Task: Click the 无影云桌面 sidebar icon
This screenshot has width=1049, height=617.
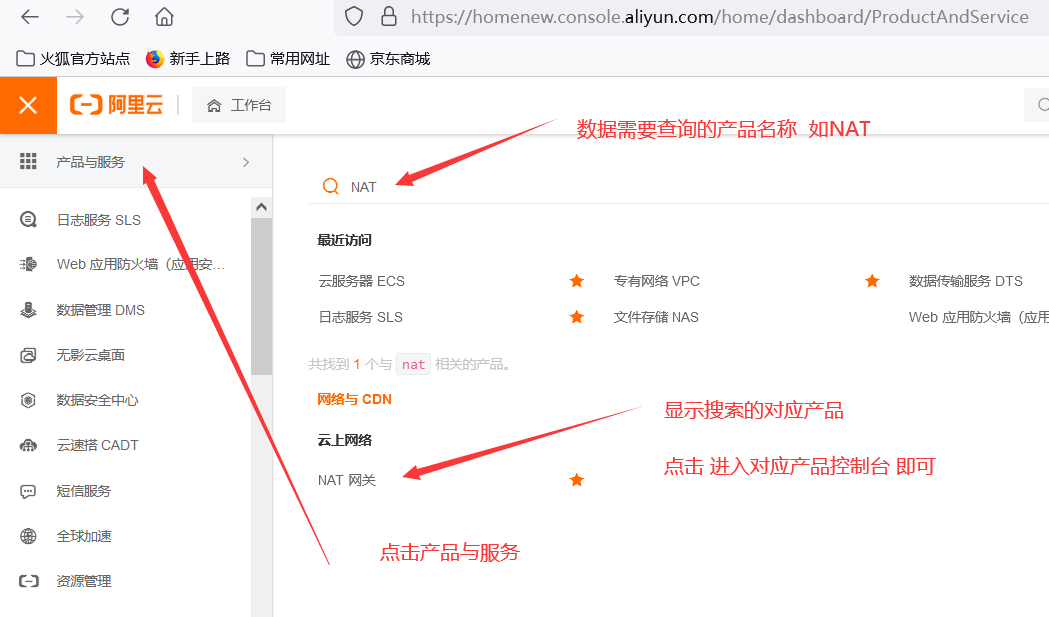Action: pos(28,355)
